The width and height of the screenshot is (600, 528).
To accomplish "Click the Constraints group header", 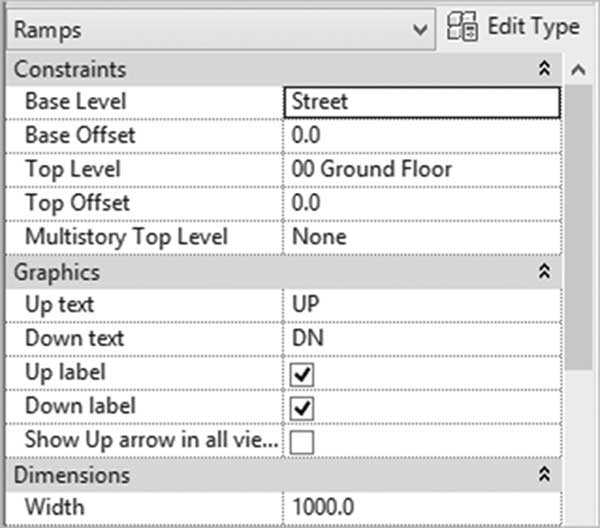I will (284, 69).
